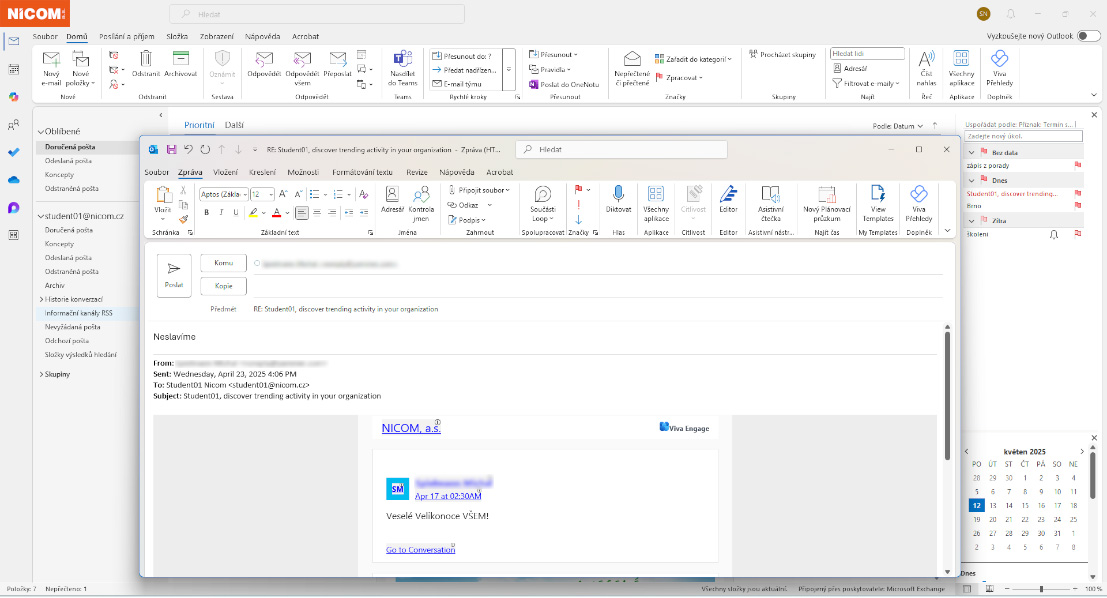Click the View Templates icon

(878, 198)
